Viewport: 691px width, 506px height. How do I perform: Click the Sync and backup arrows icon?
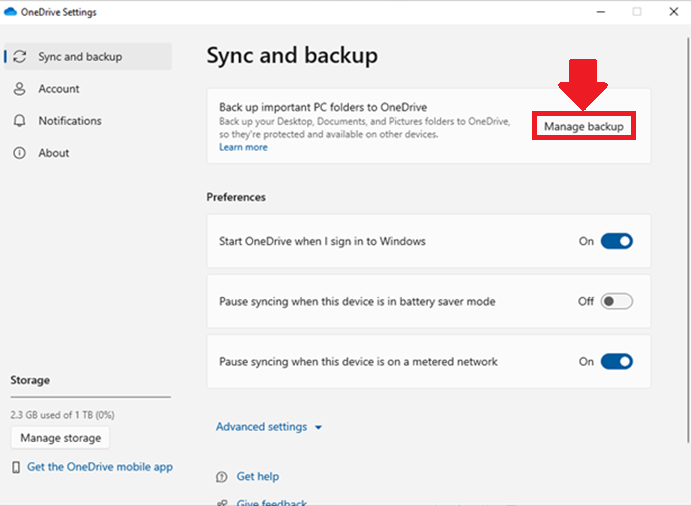click(20, 57)
